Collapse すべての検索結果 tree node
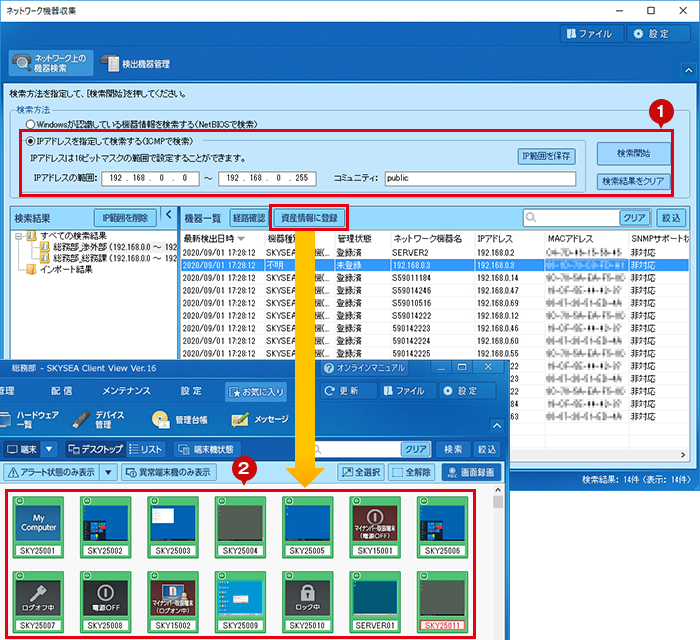This screenshot has height=640, width=700. tap(18, 236)
